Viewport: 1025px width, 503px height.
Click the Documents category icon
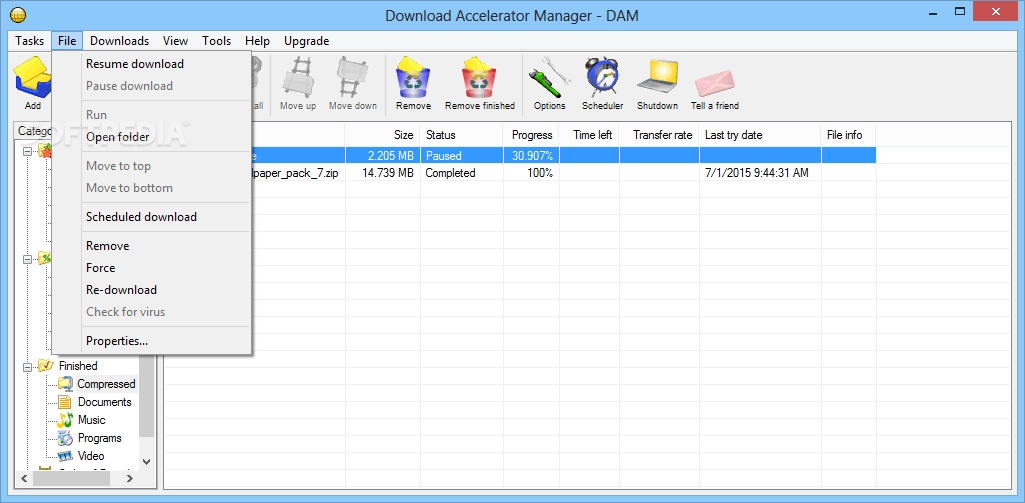pyautogui.click(x=65, y=402)
